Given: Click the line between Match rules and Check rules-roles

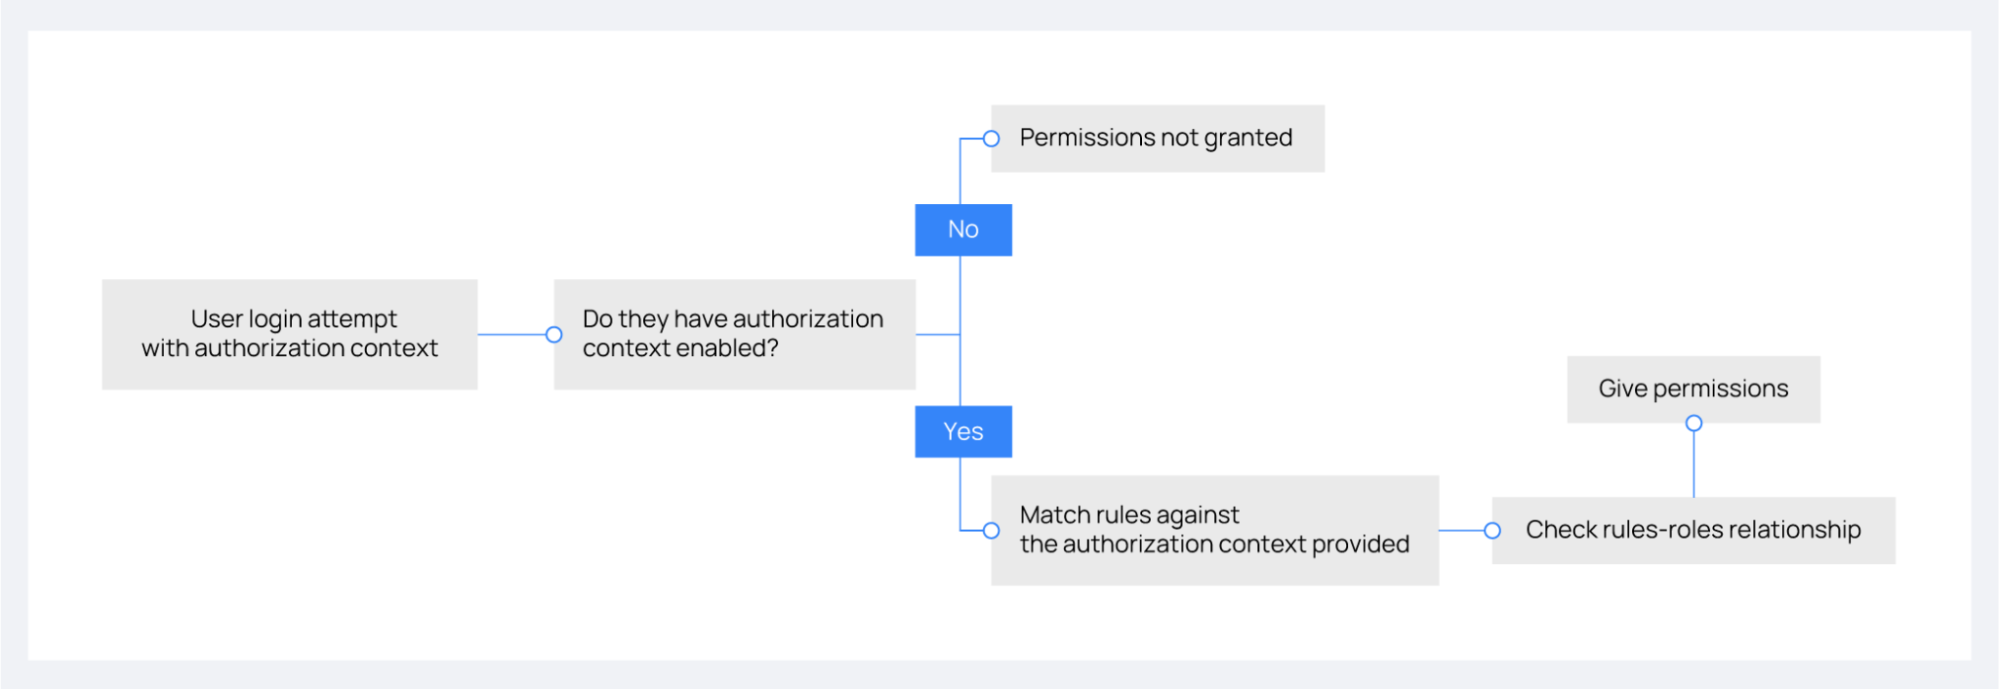Looking at the screenshot, I should click(x=1461, y=530).
